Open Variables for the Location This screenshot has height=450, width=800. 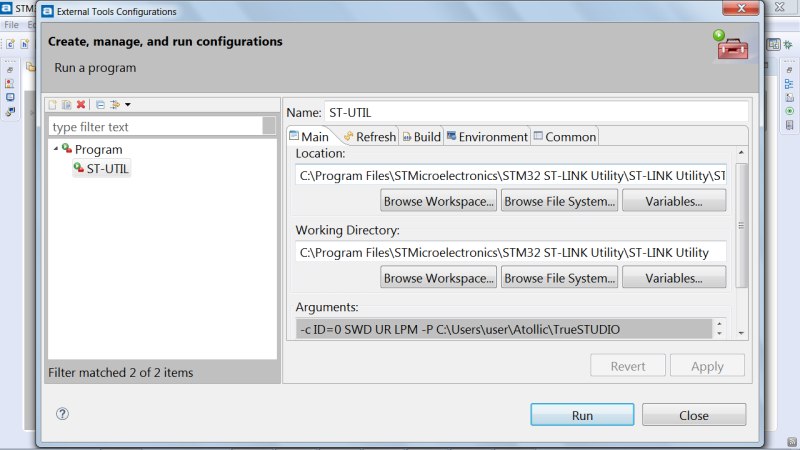674,201
